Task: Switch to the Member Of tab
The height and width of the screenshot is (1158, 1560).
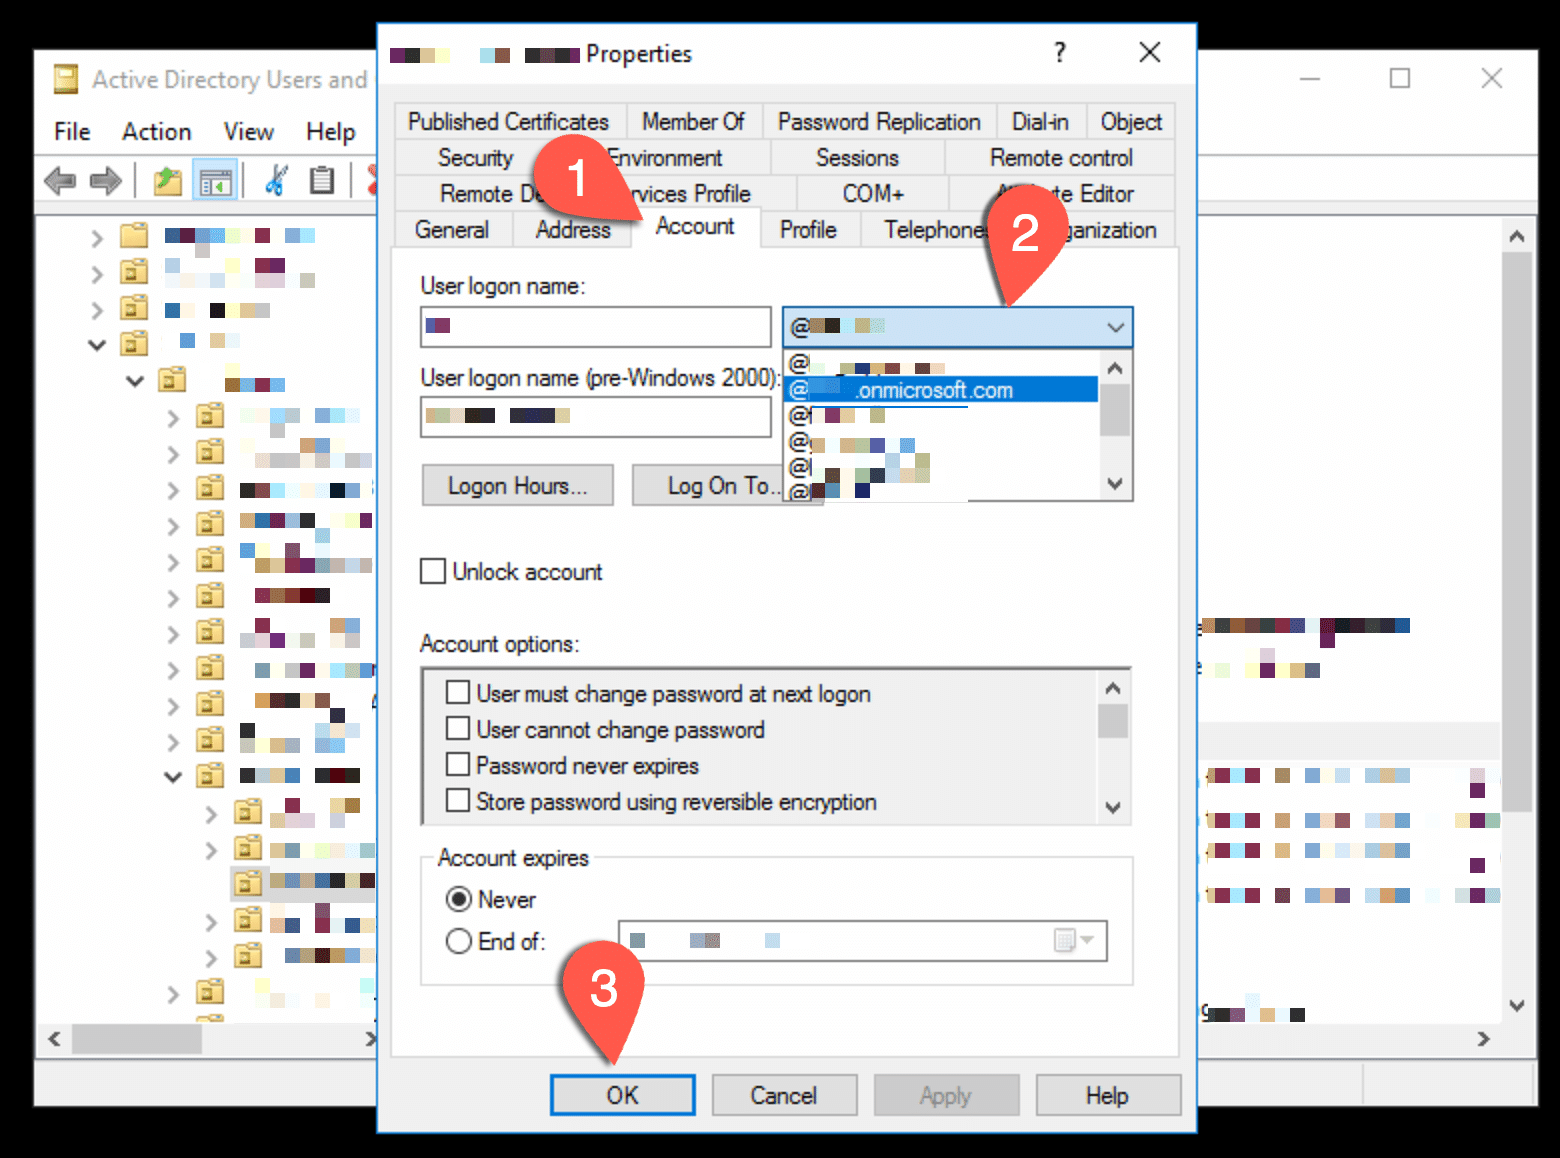Action: point(694,121)
